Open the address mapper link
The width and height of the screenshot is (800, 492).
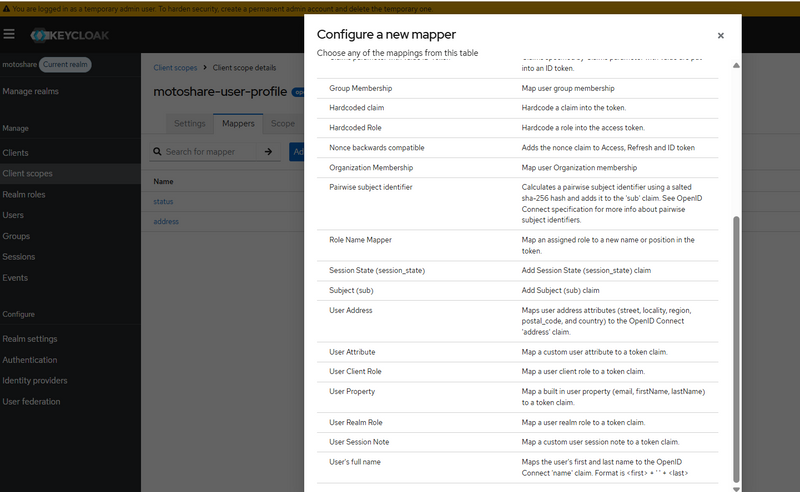[166, 221]
